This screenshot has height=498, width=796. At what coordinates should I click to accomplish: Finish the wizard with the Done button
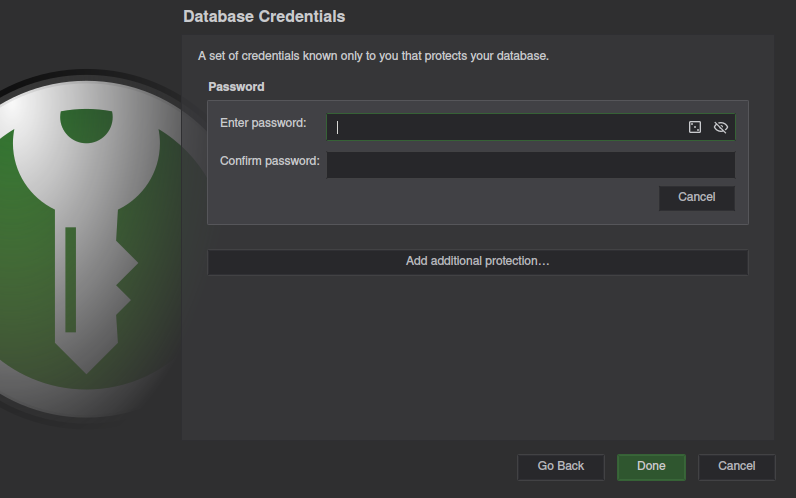651,467
